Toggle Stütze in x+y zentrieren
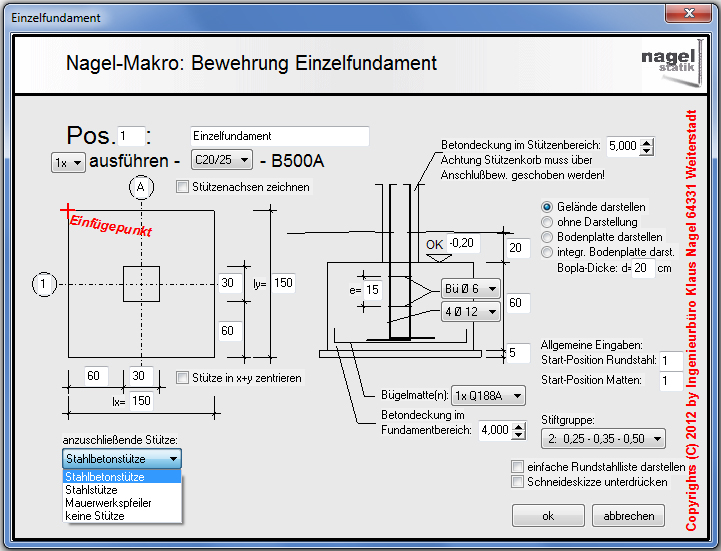This screenshot has width=721, height=551. click(x=182, y=378)
